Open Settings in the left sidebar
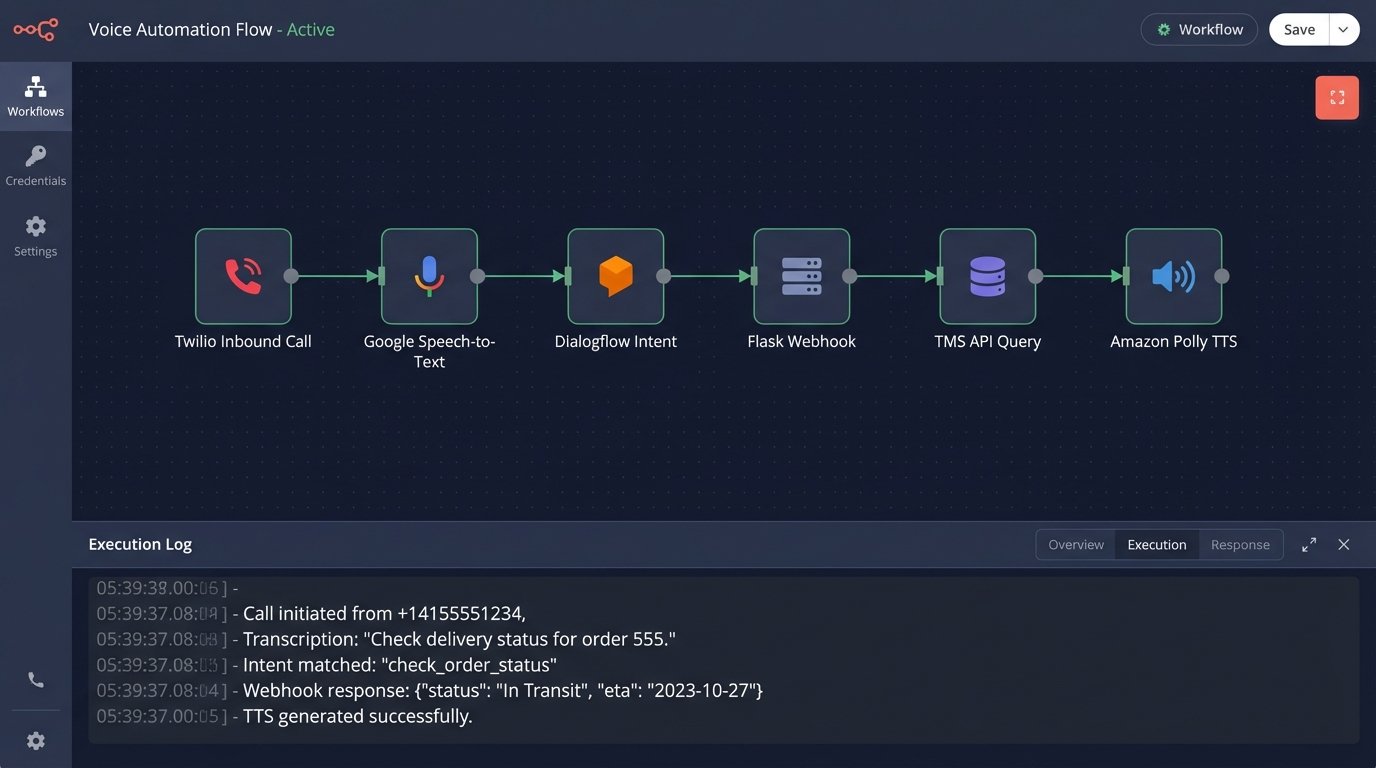 click(x=36, y=236)
